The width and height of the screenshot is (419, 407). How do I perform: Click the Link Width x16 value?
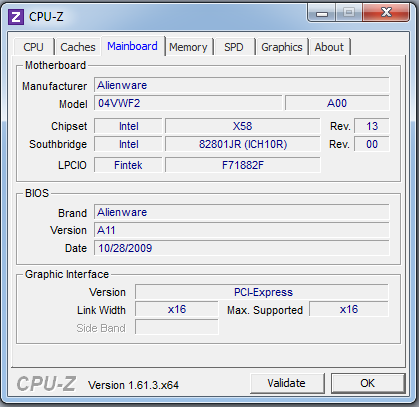tap(177, 309)
